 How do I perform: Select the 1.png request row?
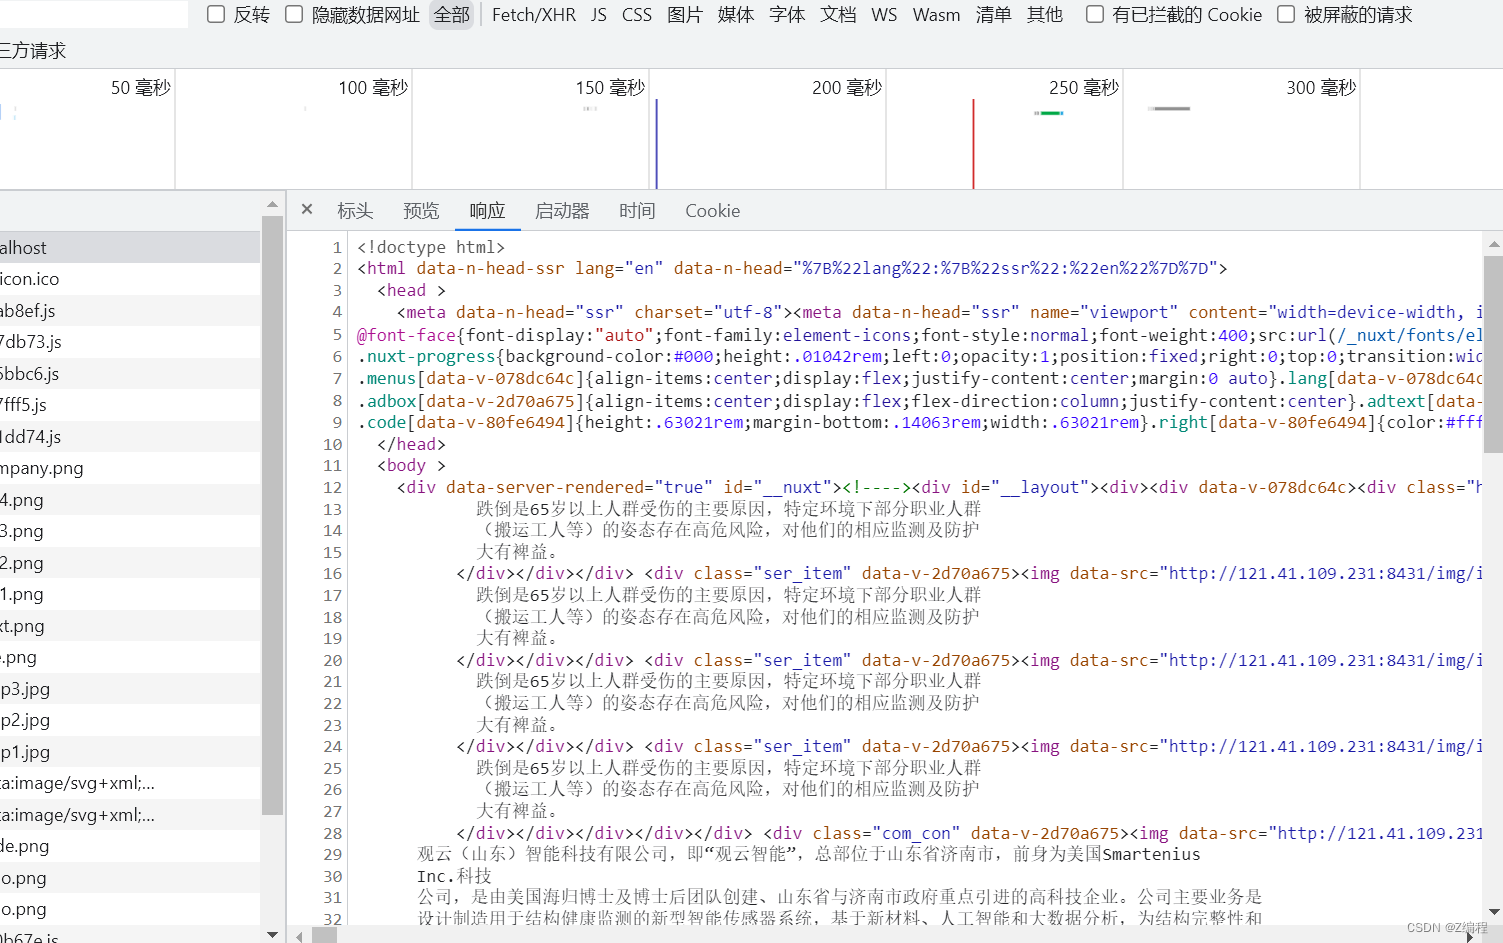tap(130, 594)
